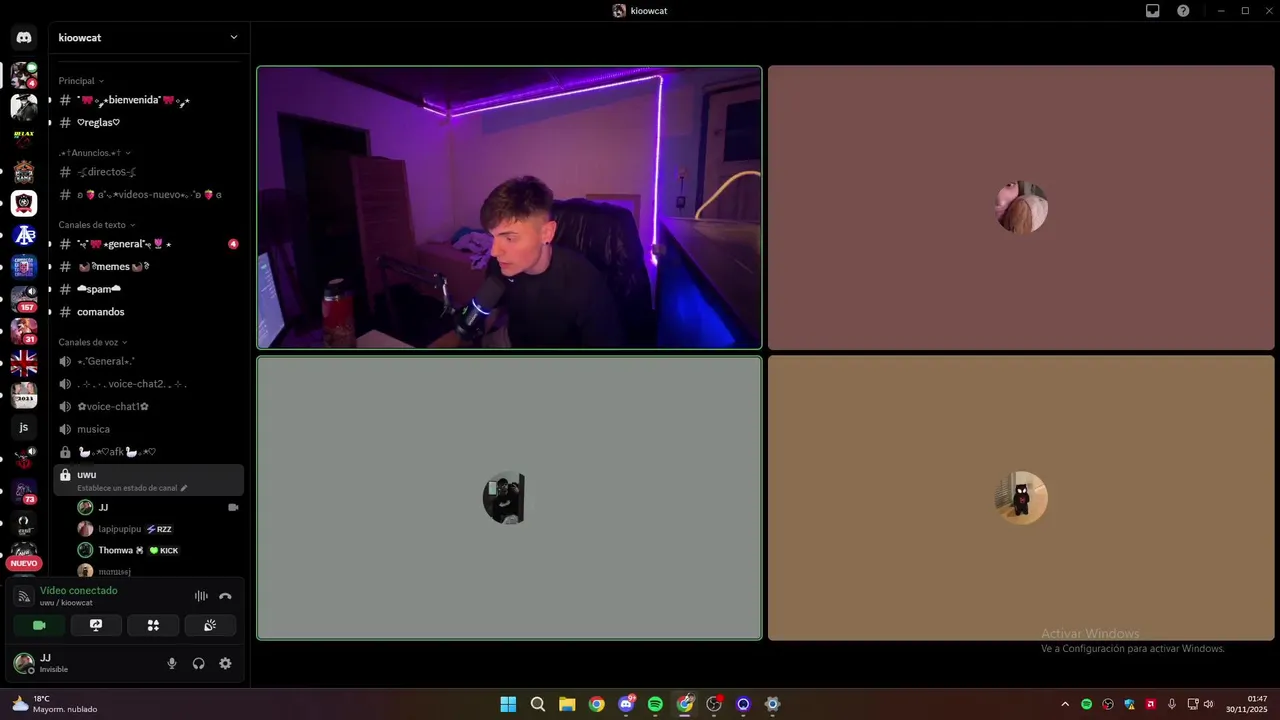Open the Inbox icon in title bar
Viewport: 1280px width, 720px height.
tap(1153, 11)
